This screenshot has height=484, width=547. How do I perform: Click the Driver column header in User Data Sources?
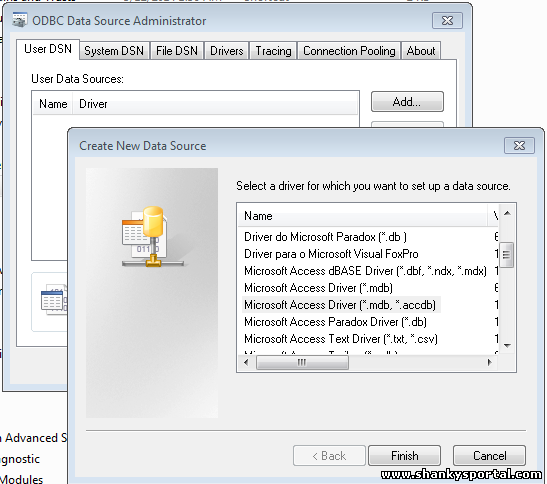point(215,104)
